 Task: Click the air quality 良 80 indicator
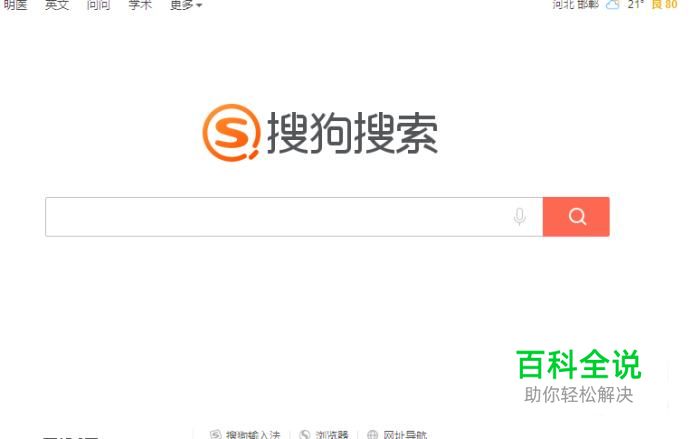(x=664, y=4)
